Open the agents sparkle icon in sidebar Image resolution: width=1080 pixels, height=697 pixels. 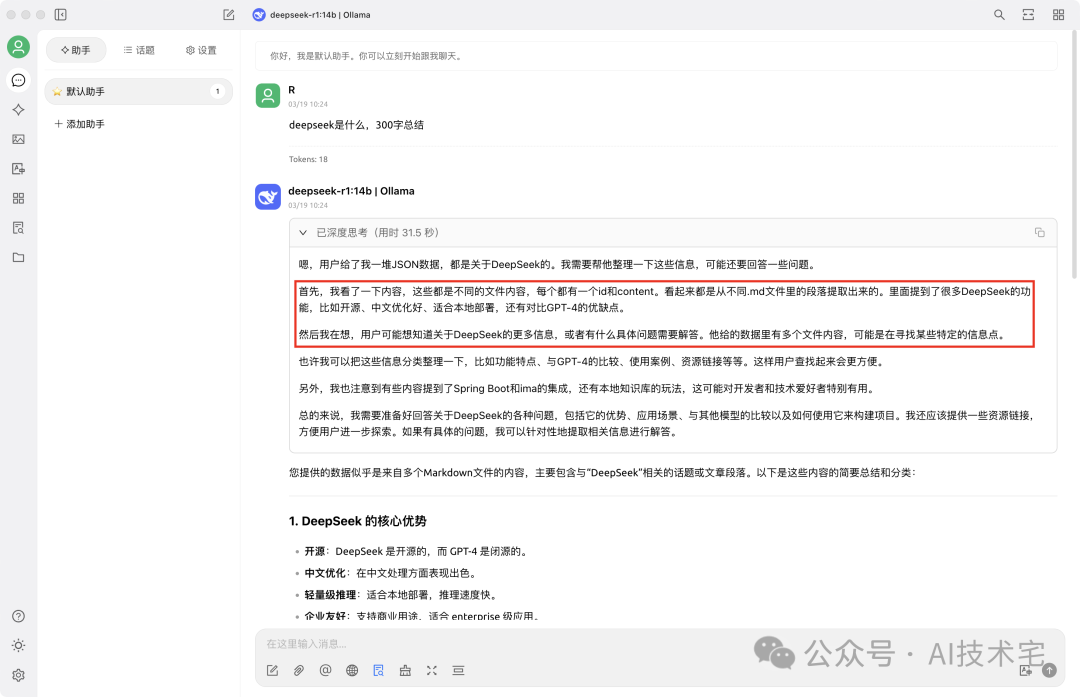pos(19,110)
